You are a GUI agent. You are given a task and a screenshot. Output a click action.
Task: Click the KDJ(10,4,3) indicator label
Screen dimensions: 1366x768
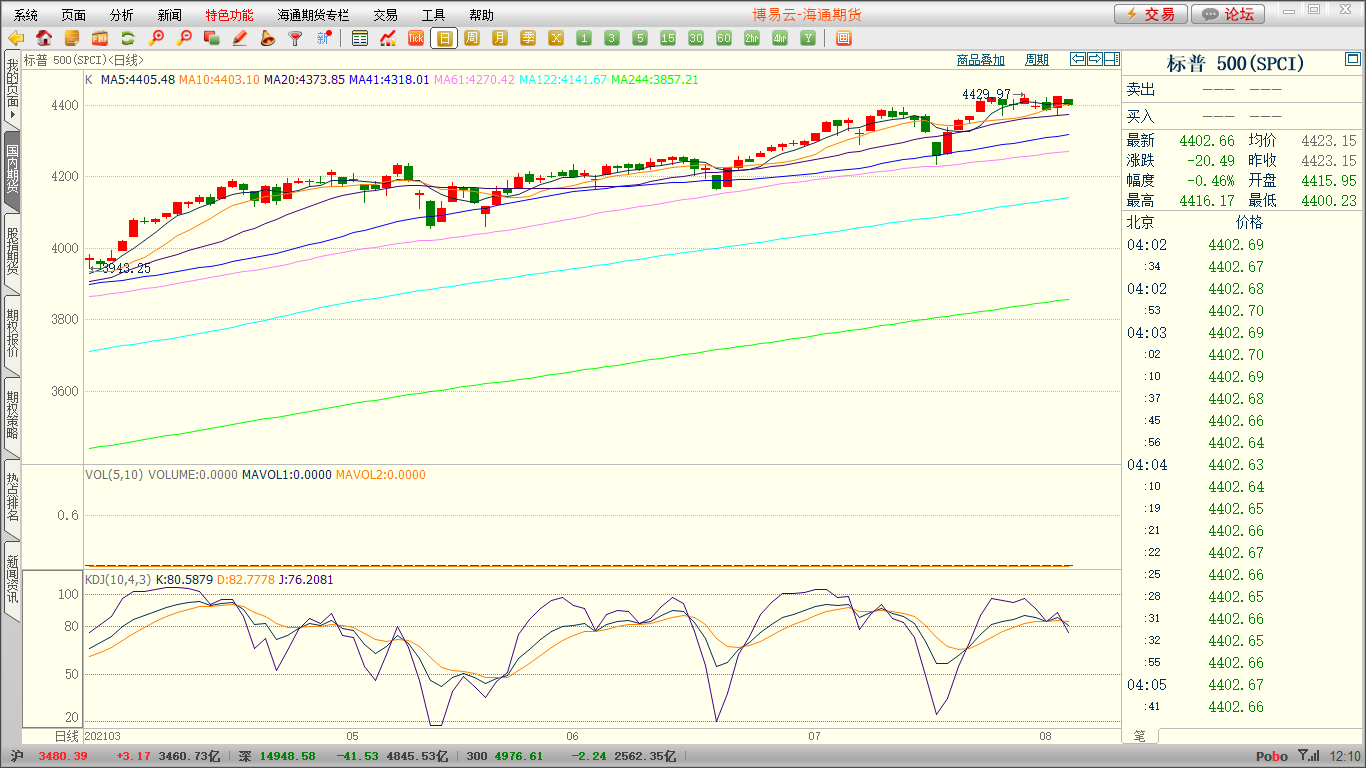pos(118,579)
